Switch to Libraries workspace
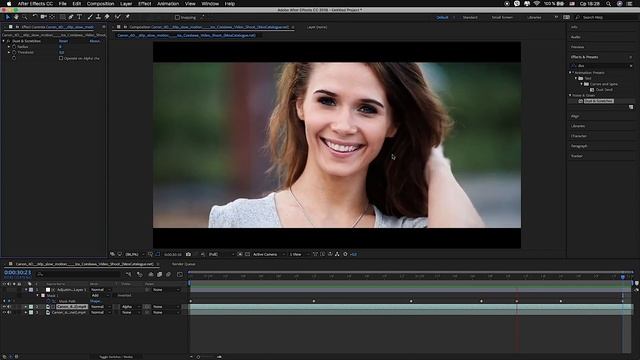Image resolution: width=640 pixels, height=360 pixels. coord(534,18)
